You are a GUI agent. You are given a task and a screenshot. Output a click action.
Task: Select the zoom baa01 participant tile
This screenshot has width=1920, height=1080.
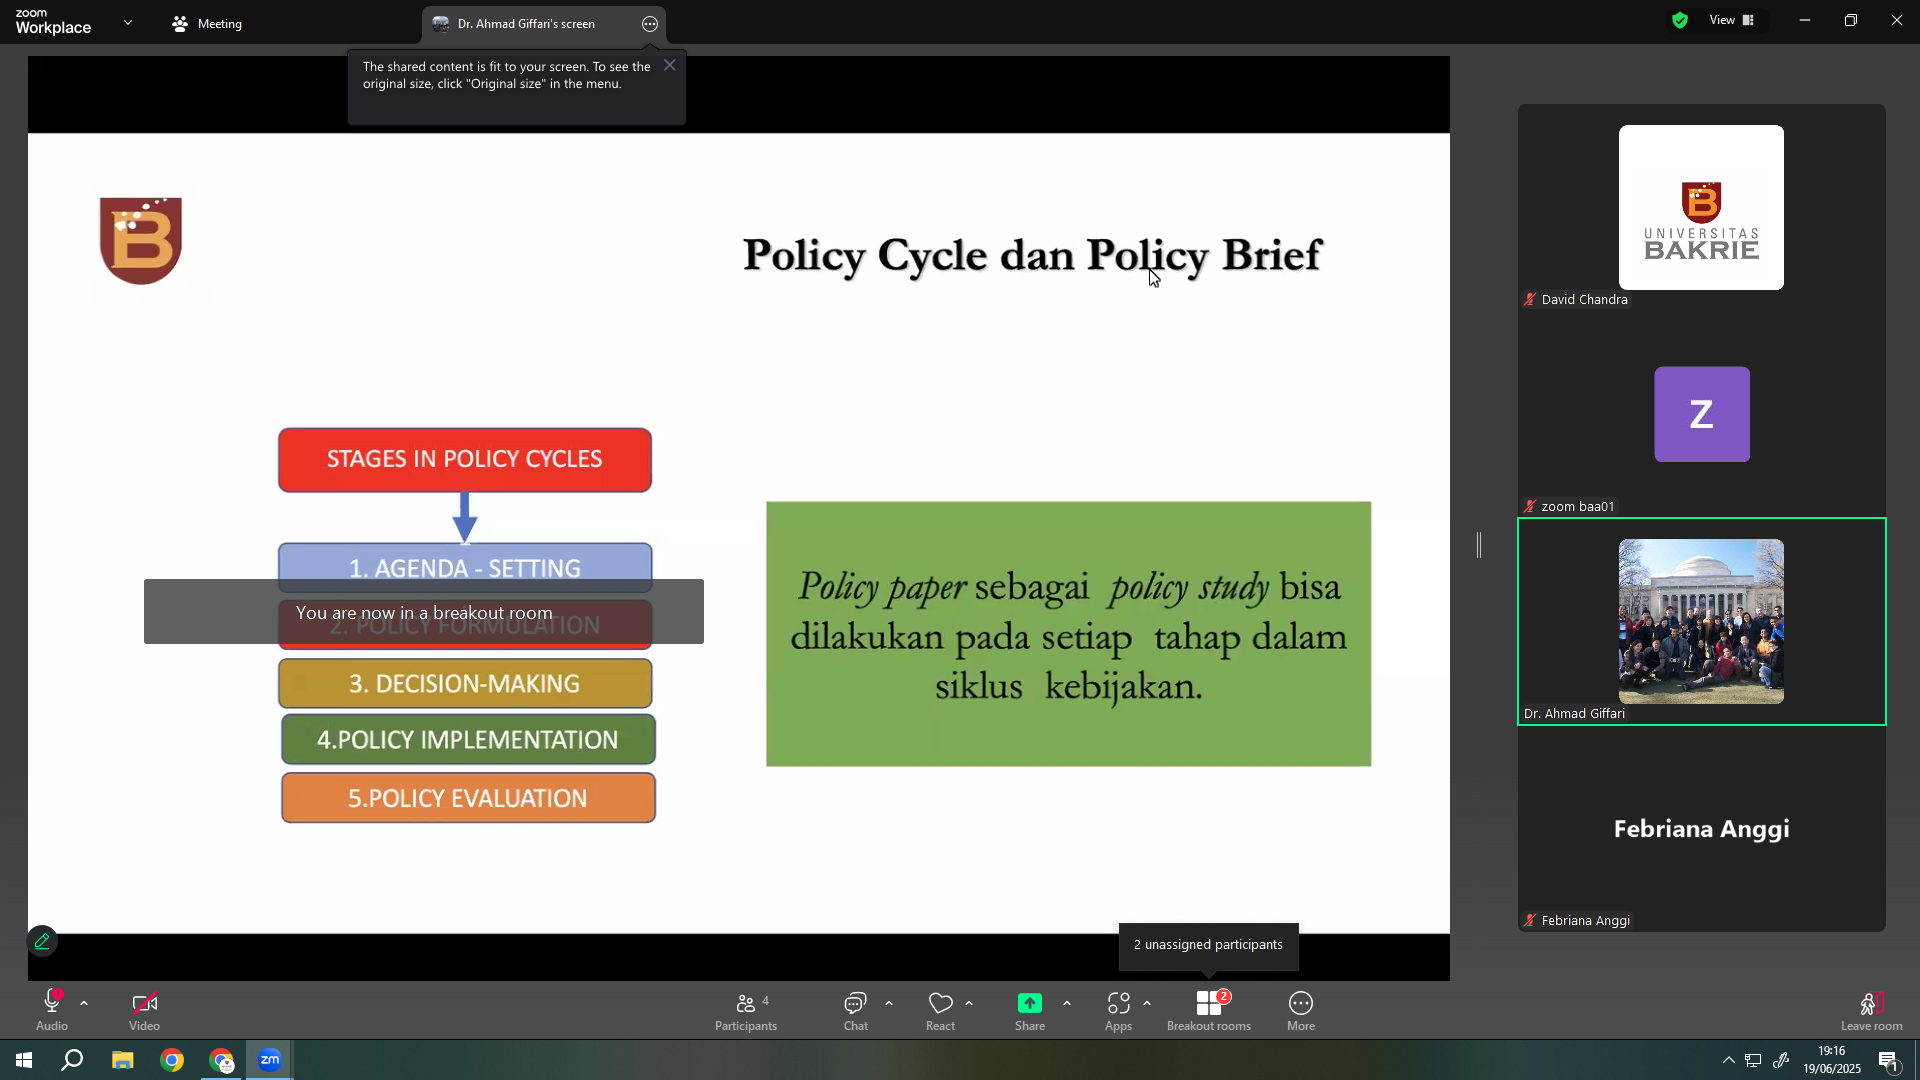[1701, 414]
